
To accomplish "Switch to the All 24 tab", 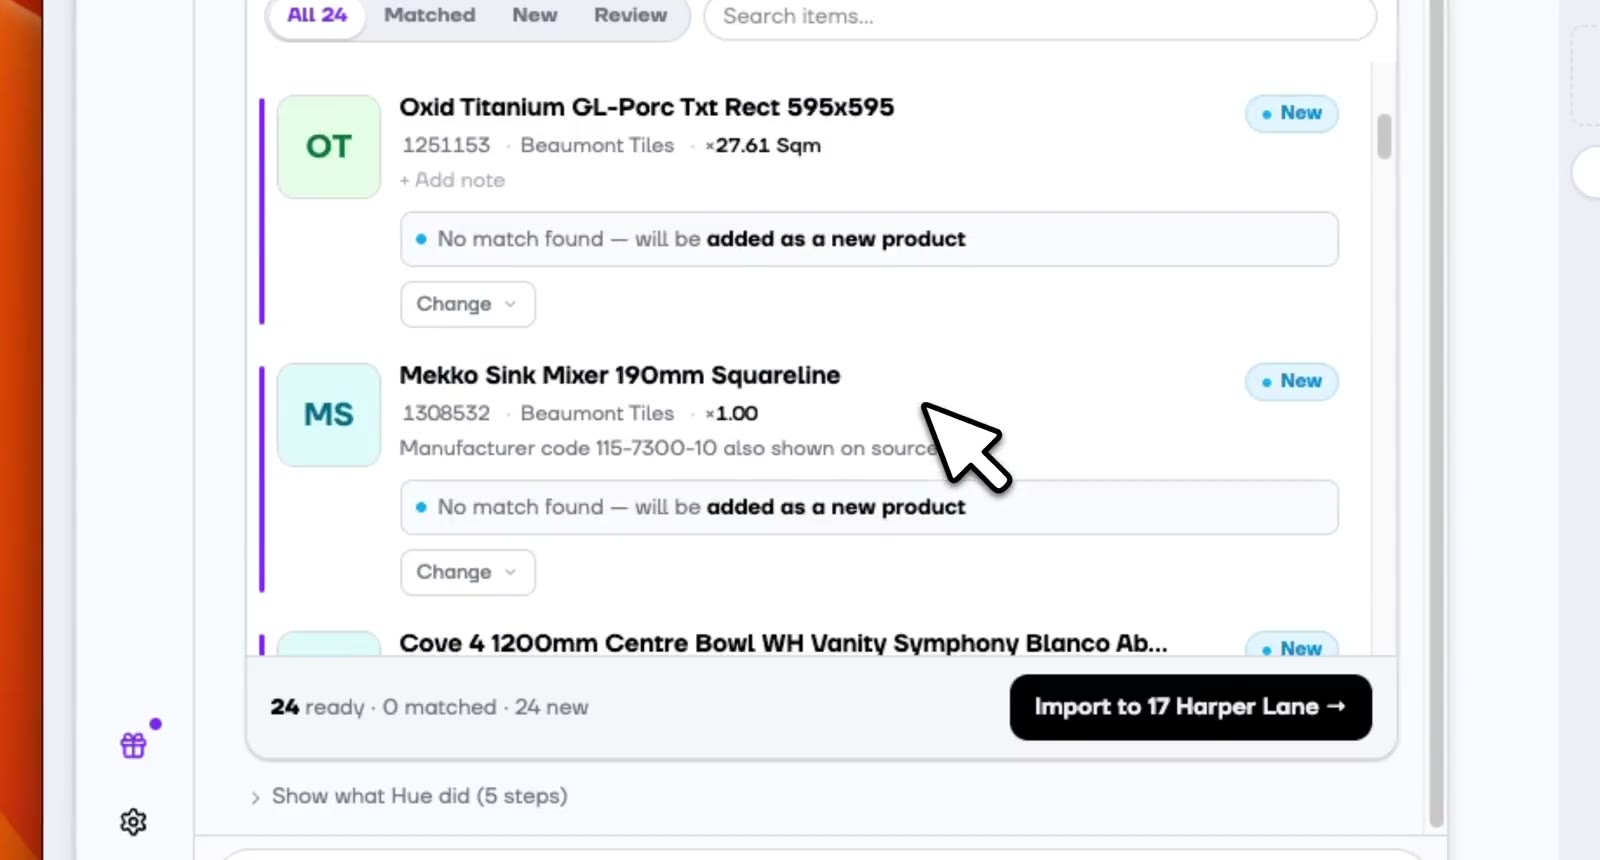I will click(x=317, y=15).
